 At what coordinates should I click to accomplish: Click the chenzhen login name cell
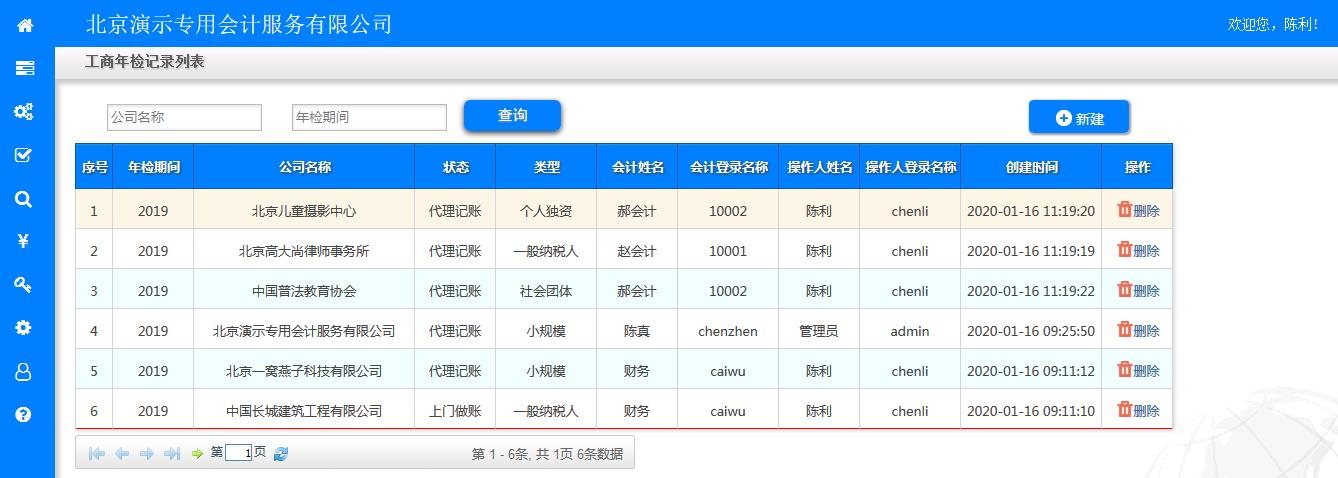point(728,331)
